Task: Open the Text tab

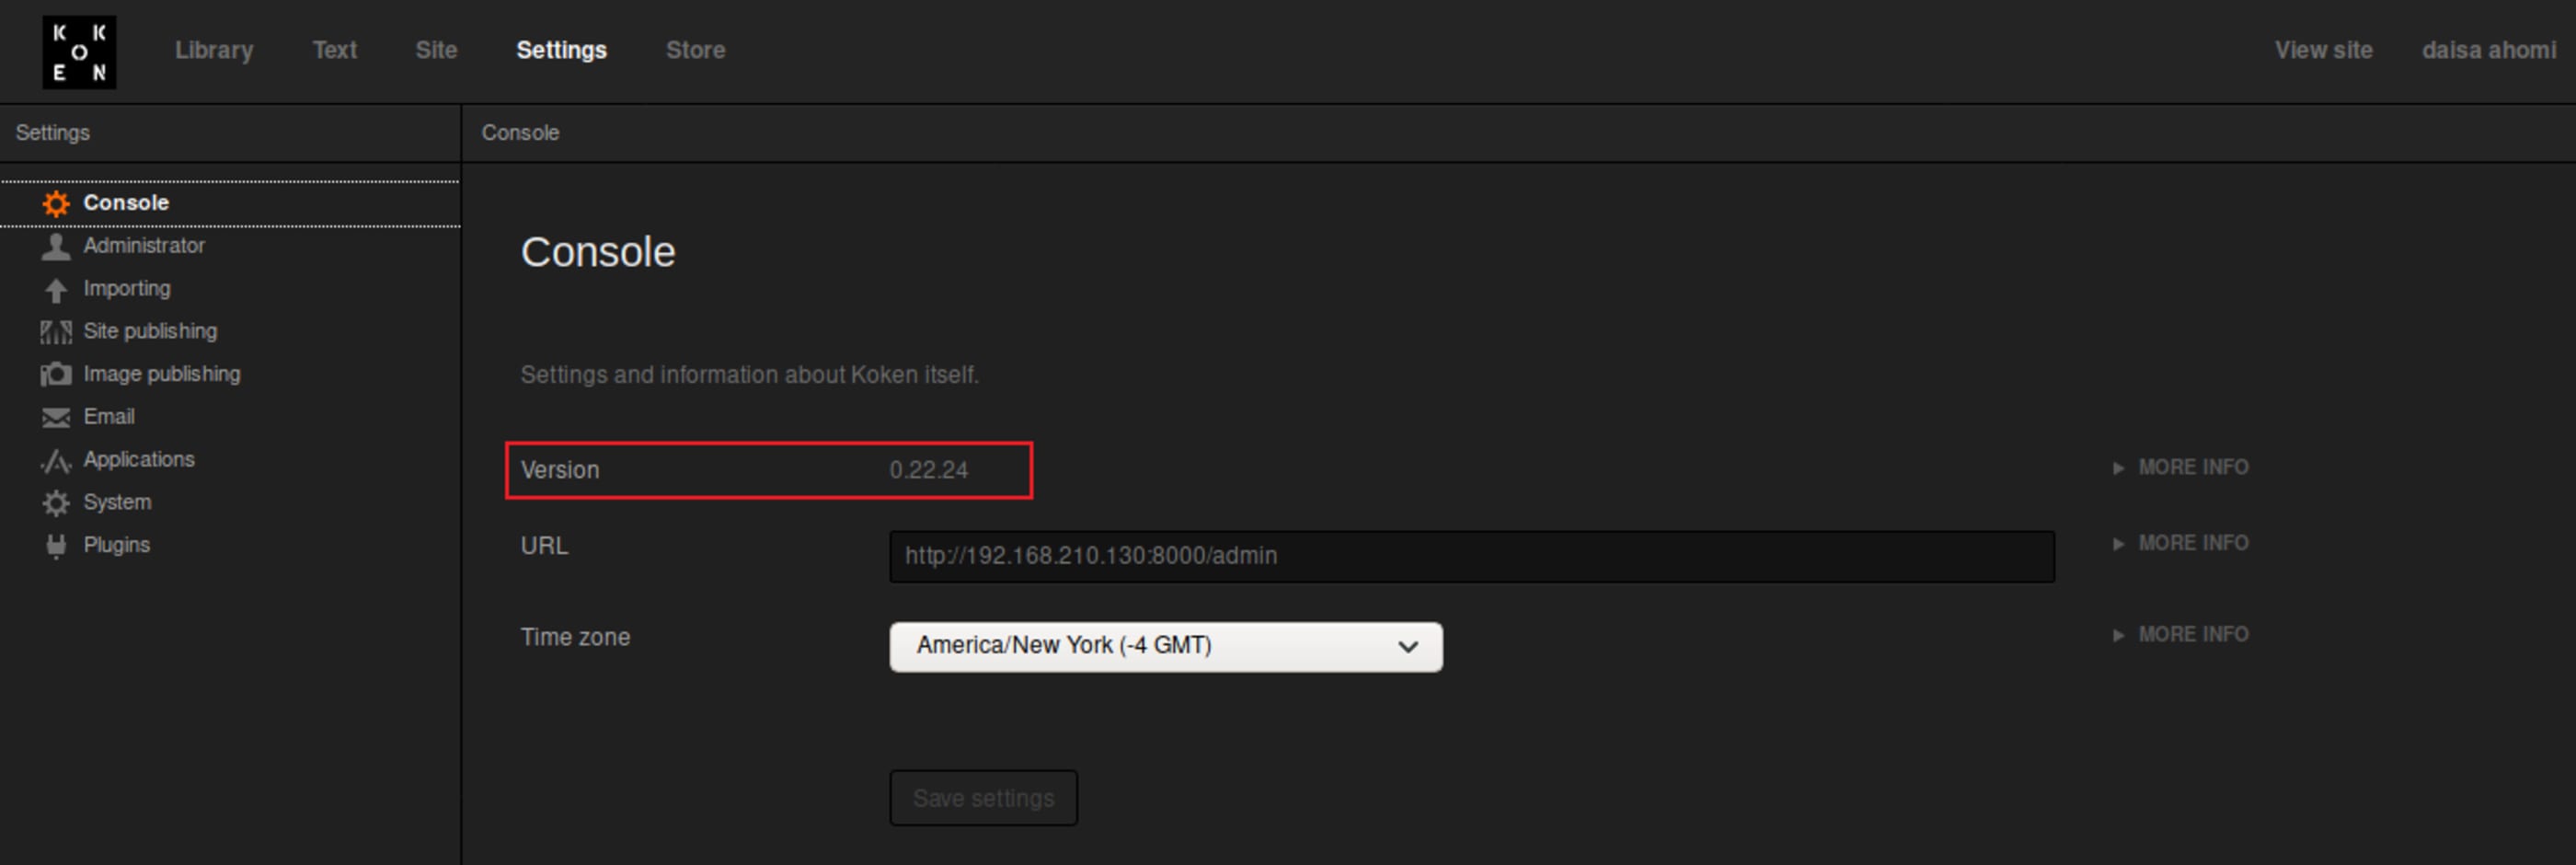Action: coord(335,50)
